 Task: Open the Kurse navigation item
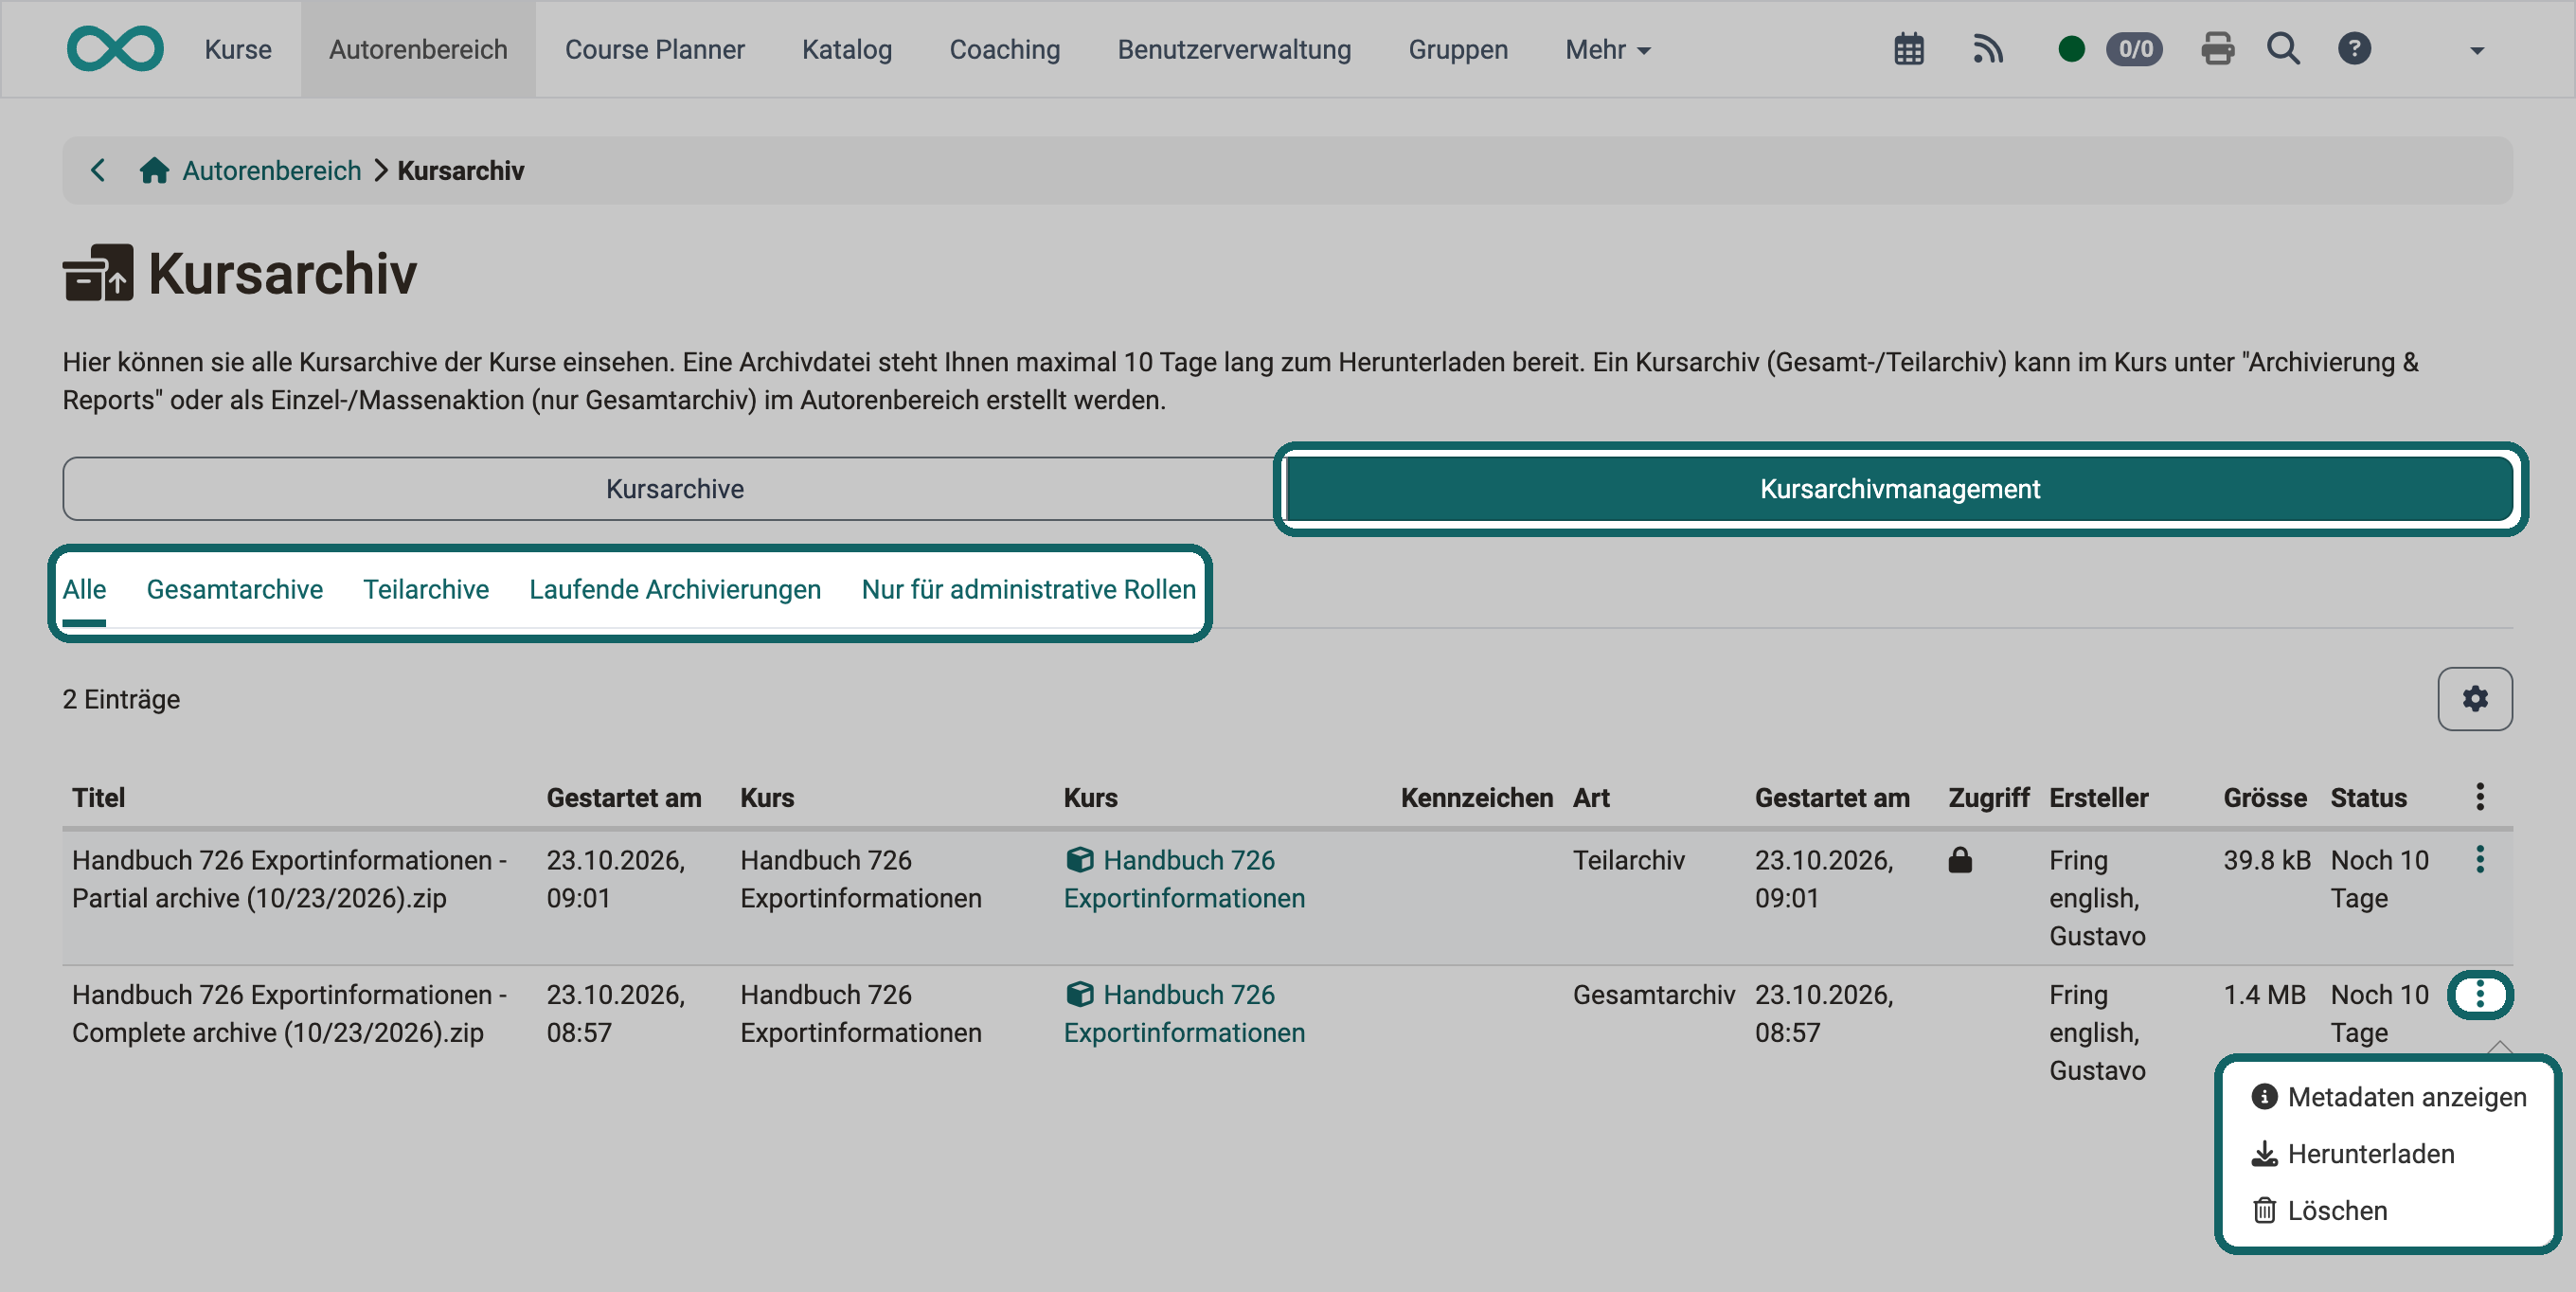coord(238,49)
